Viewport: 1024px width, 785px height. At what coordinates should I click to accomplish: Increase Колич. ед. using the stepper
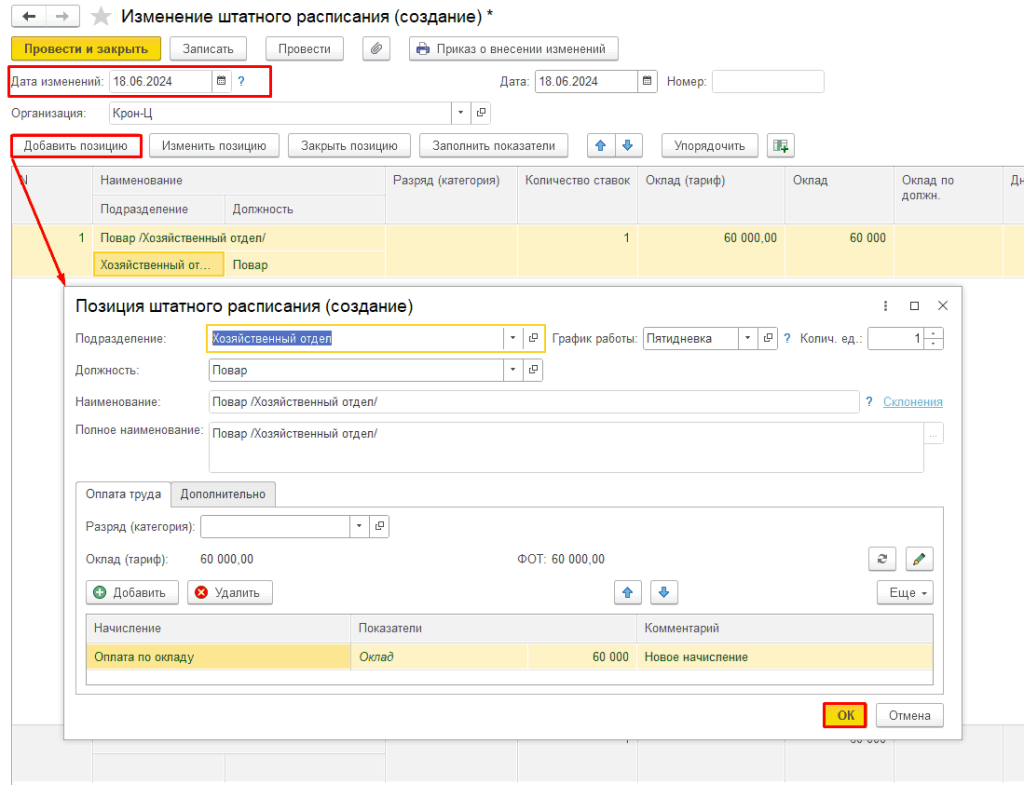(x=934, y=334)
